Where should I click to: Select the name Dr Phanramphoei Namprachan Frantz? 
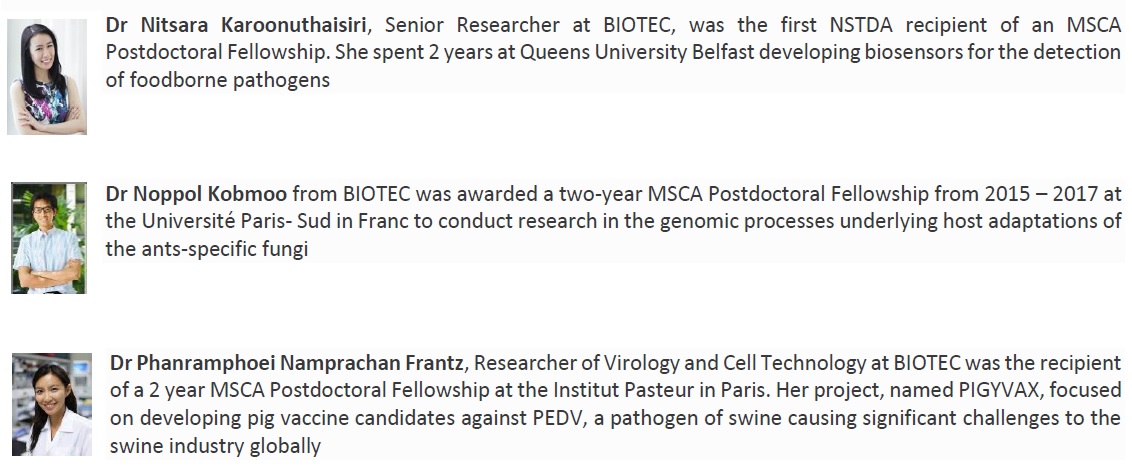pos(287,362)
